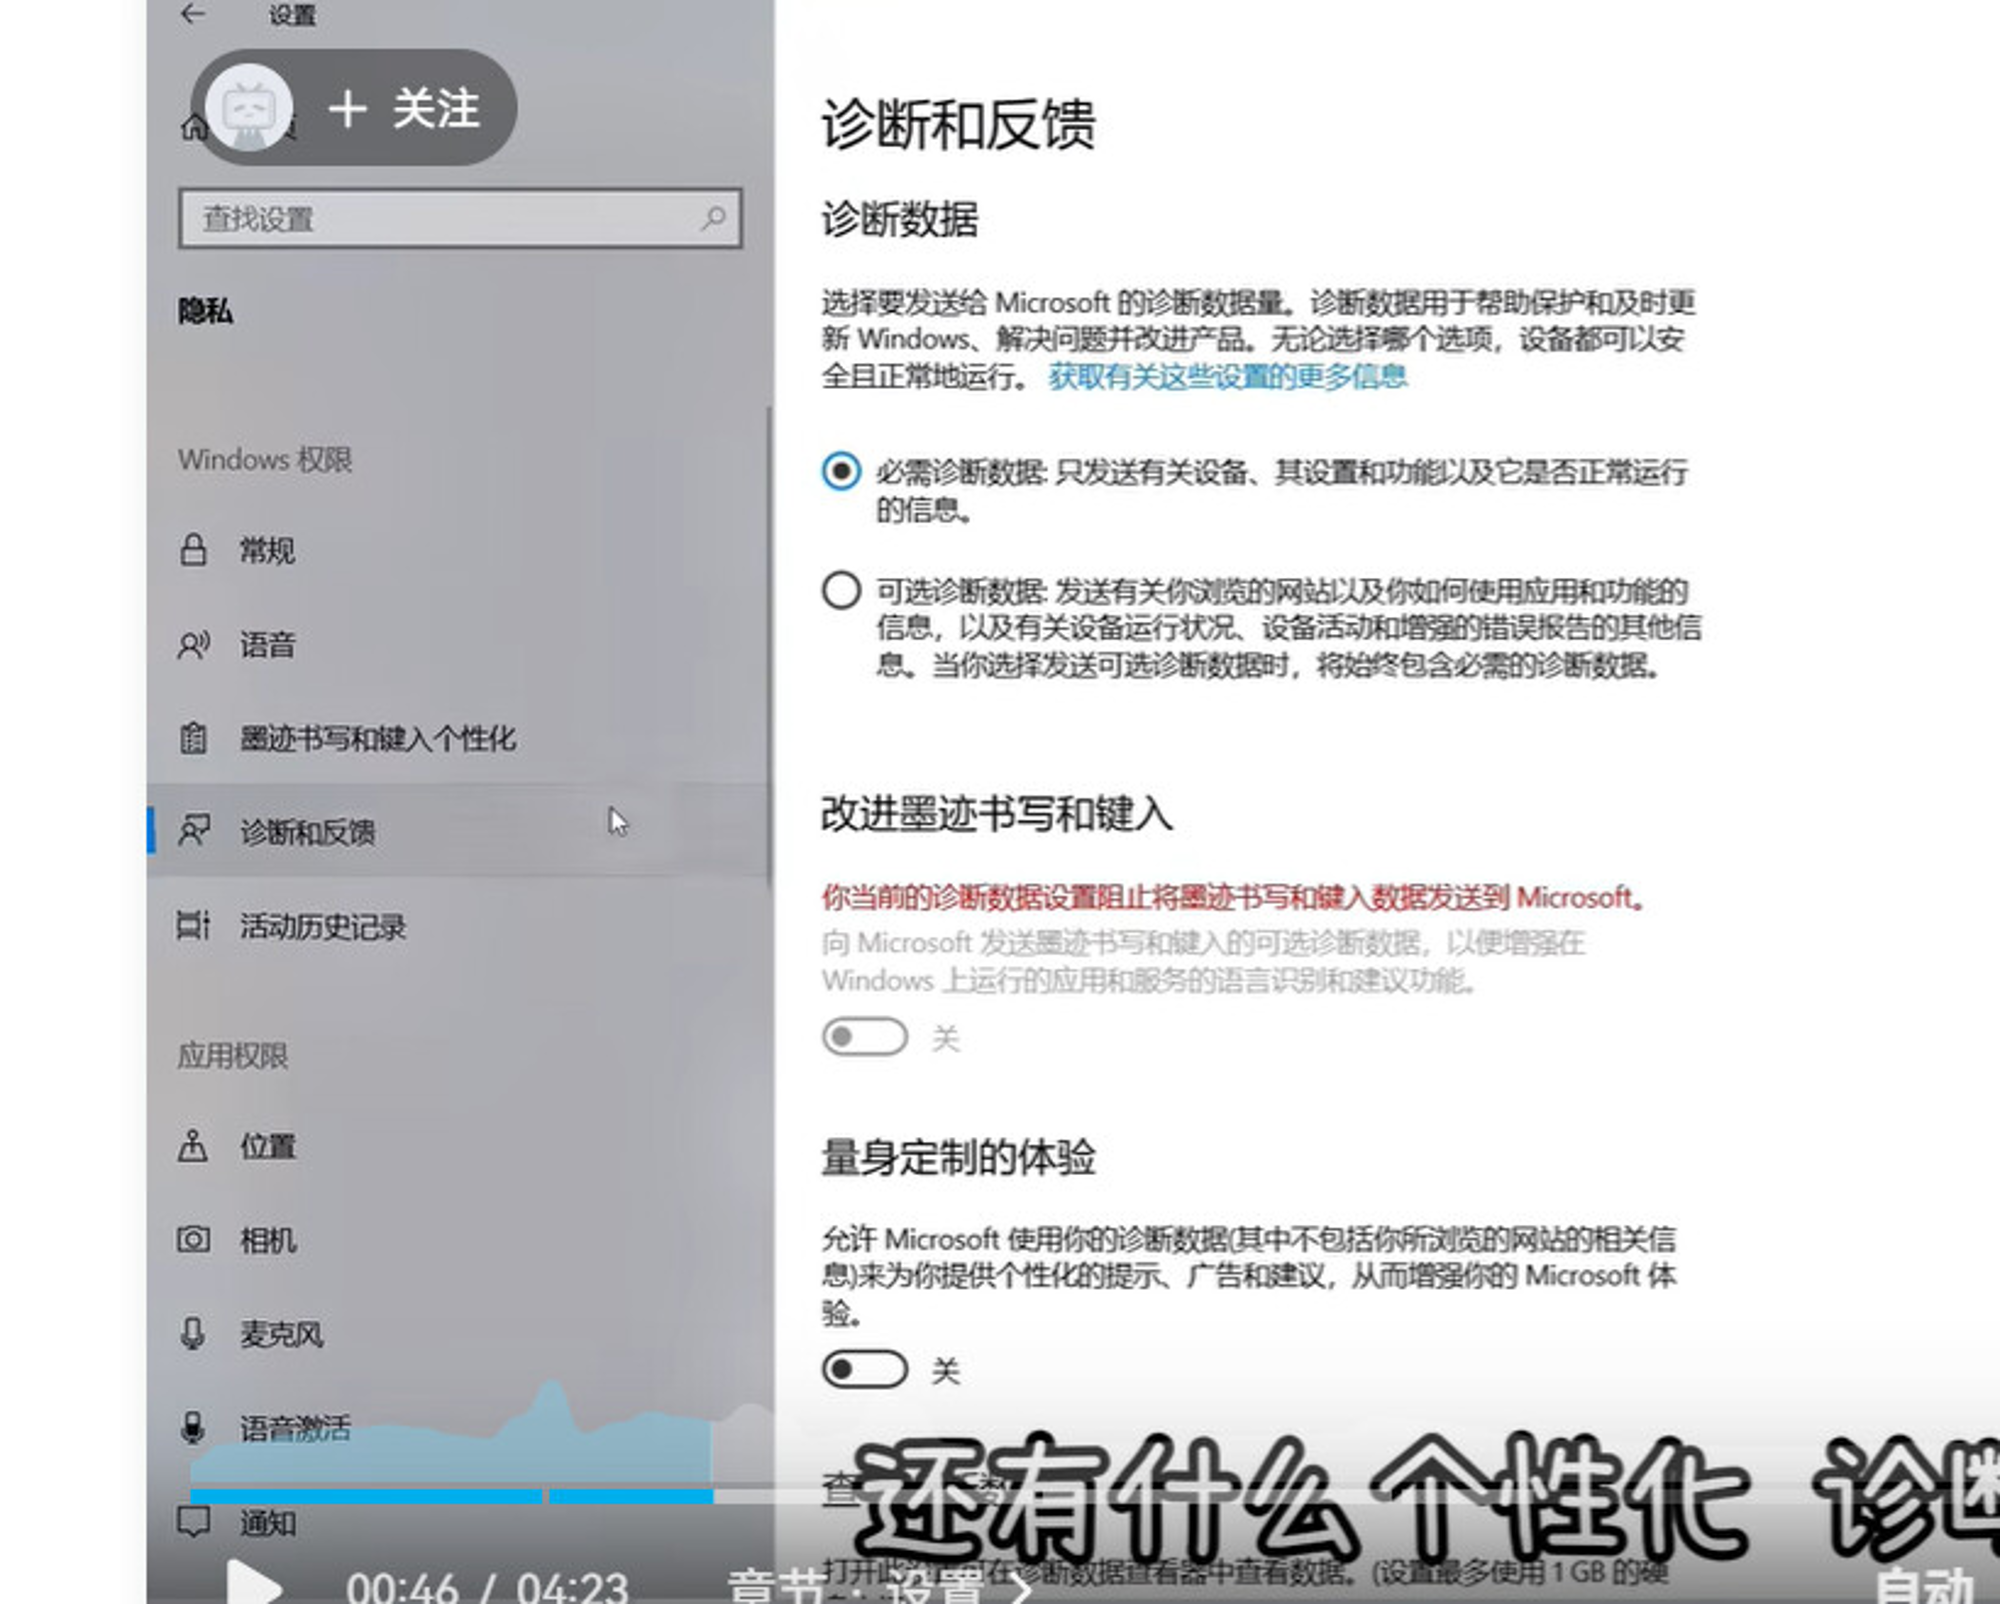Click the message icon beside 通知
The width and height of the screenshot is (2000, 1604).
[193, 1522]
